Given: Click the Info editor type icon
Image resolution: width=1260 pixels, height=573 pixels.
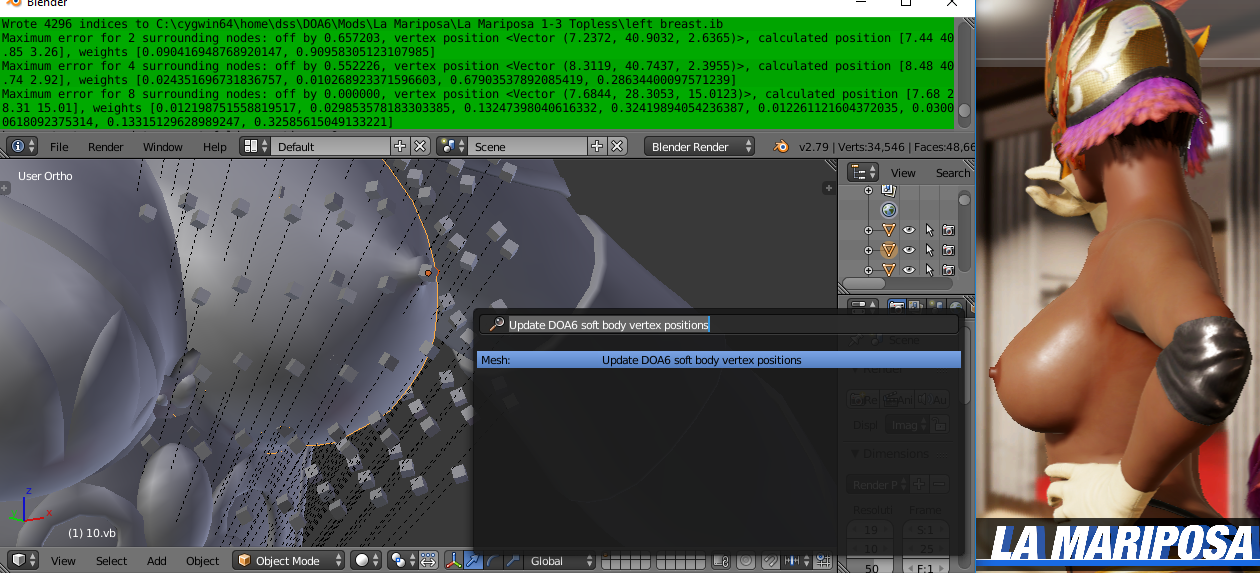Looking at the screenshot, I should (22, 146).
